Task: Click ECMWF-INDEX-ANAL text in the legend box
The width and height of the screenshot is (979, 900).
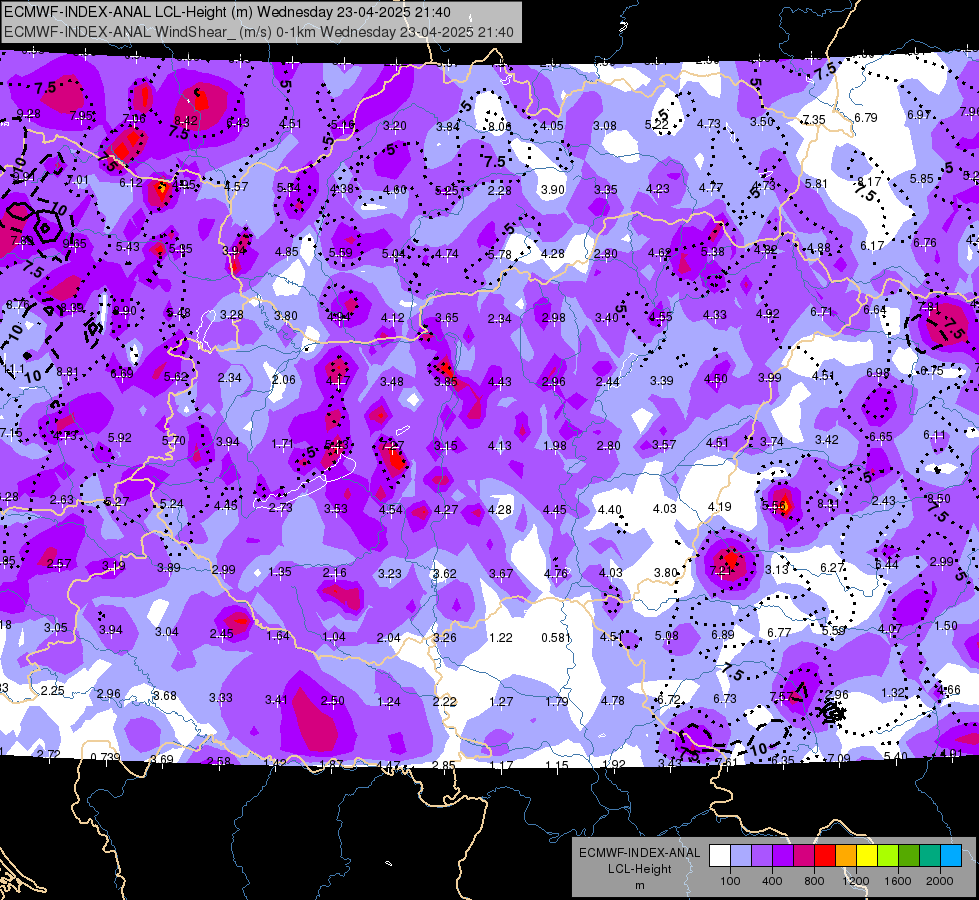Action: click(639, 853)
